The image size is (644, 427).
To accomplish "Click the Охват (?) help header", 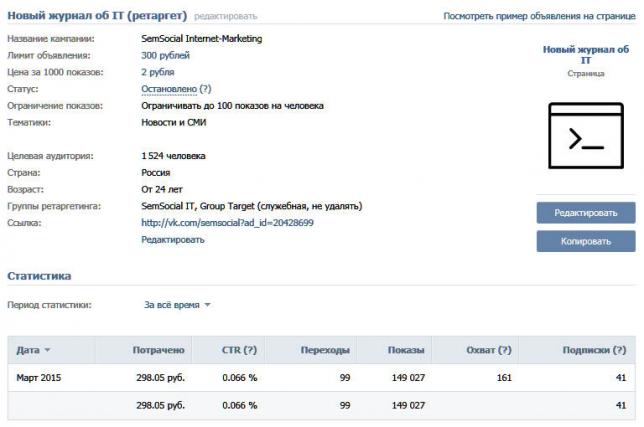I will coord(489,350).
